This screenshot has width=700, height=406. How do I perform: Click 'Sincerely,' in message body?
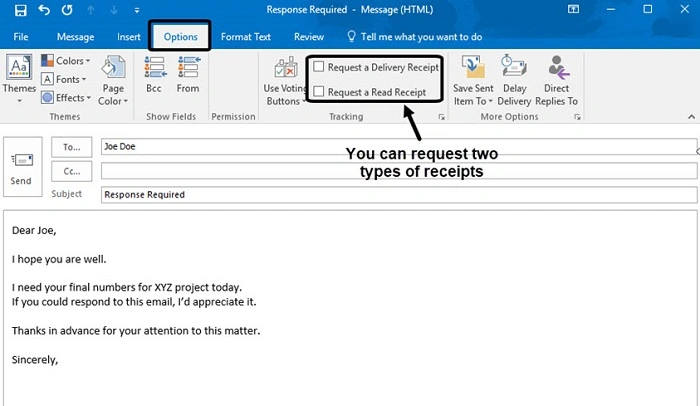click(35, 360)
